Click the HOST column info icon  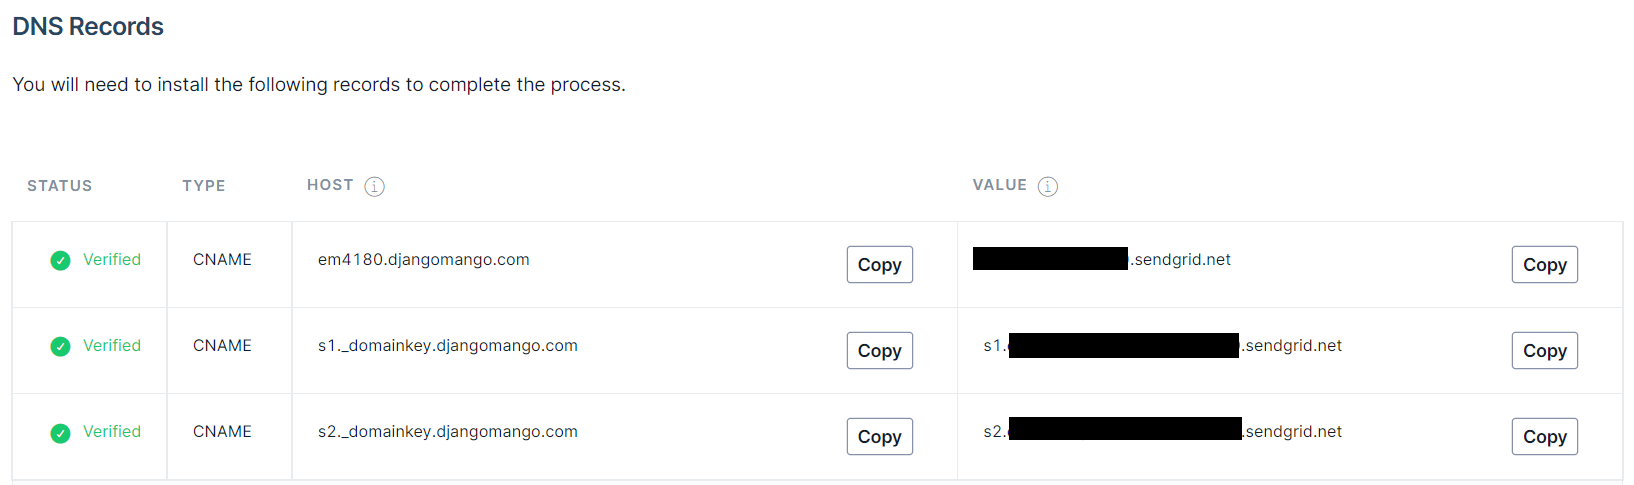click(374, 187)
